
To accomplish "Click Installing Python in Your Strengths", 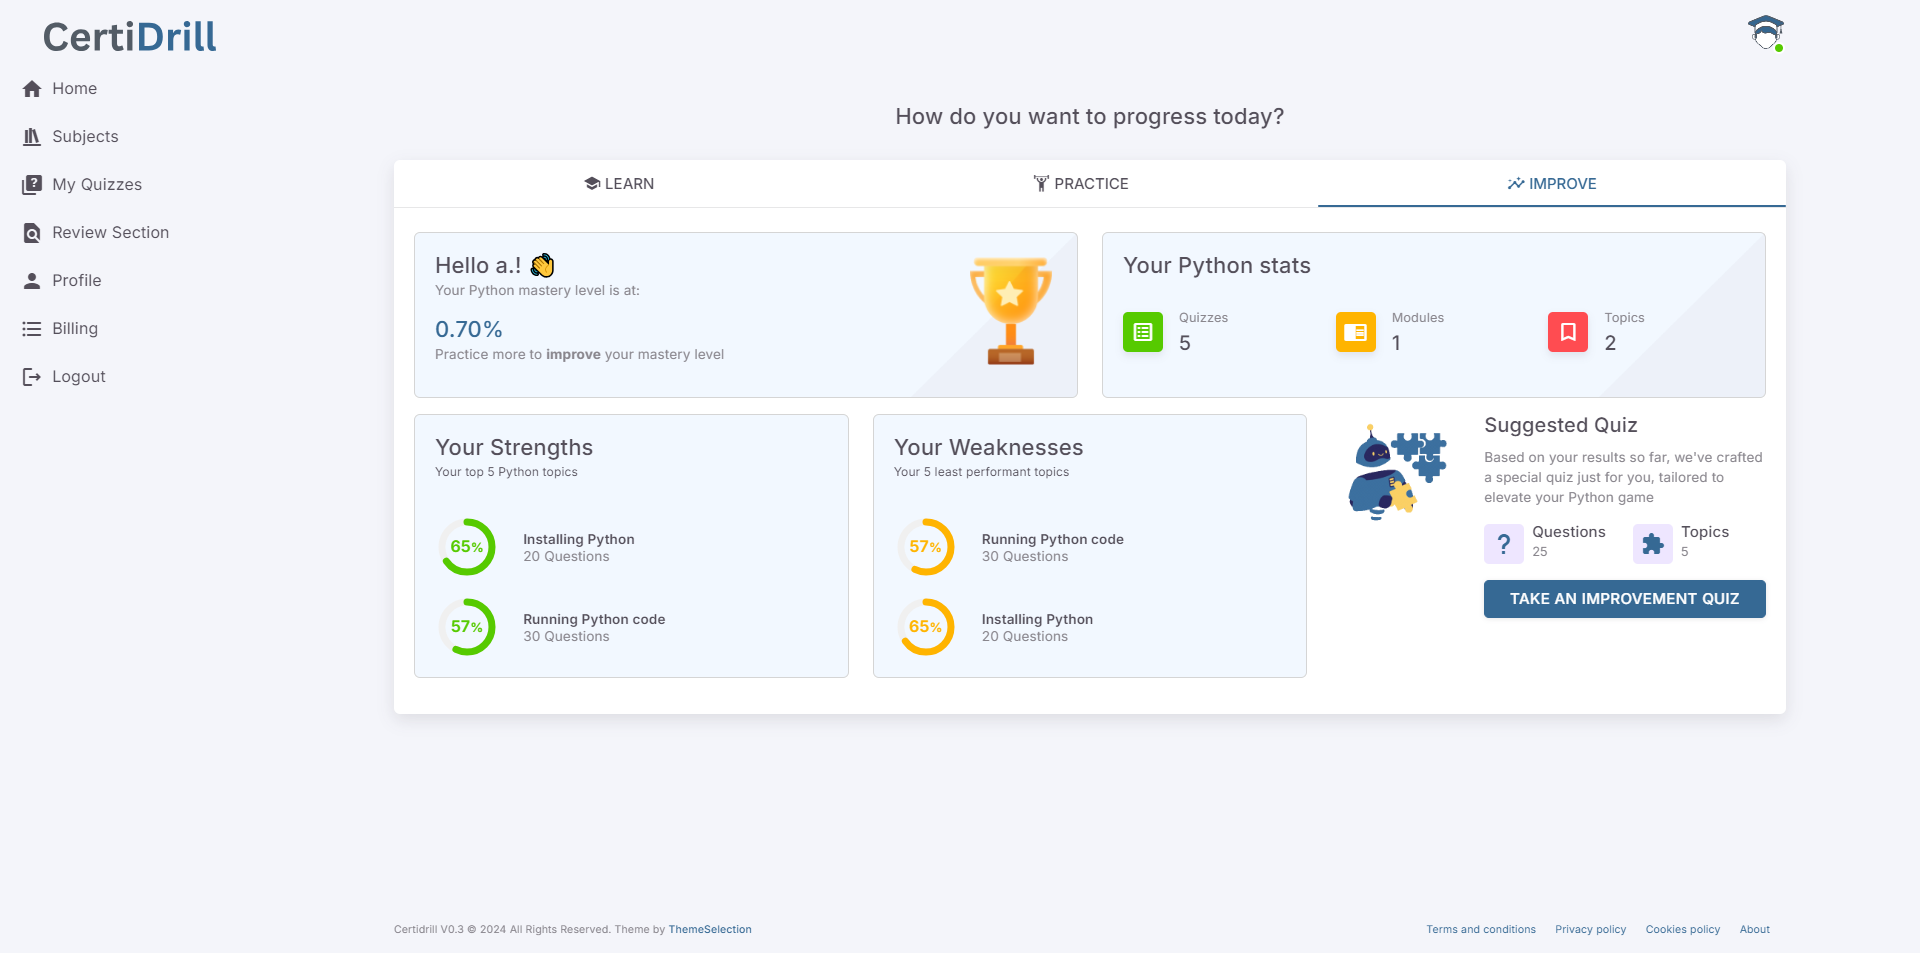I will tap(579, 539).
